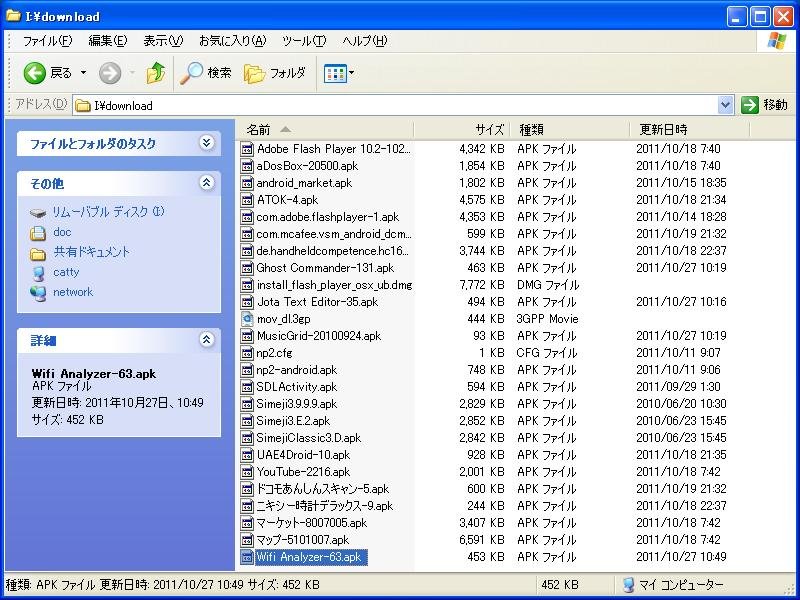Select file name np2-android.apk
This screenshot has height=600, width=800.
tap(296, 370)
